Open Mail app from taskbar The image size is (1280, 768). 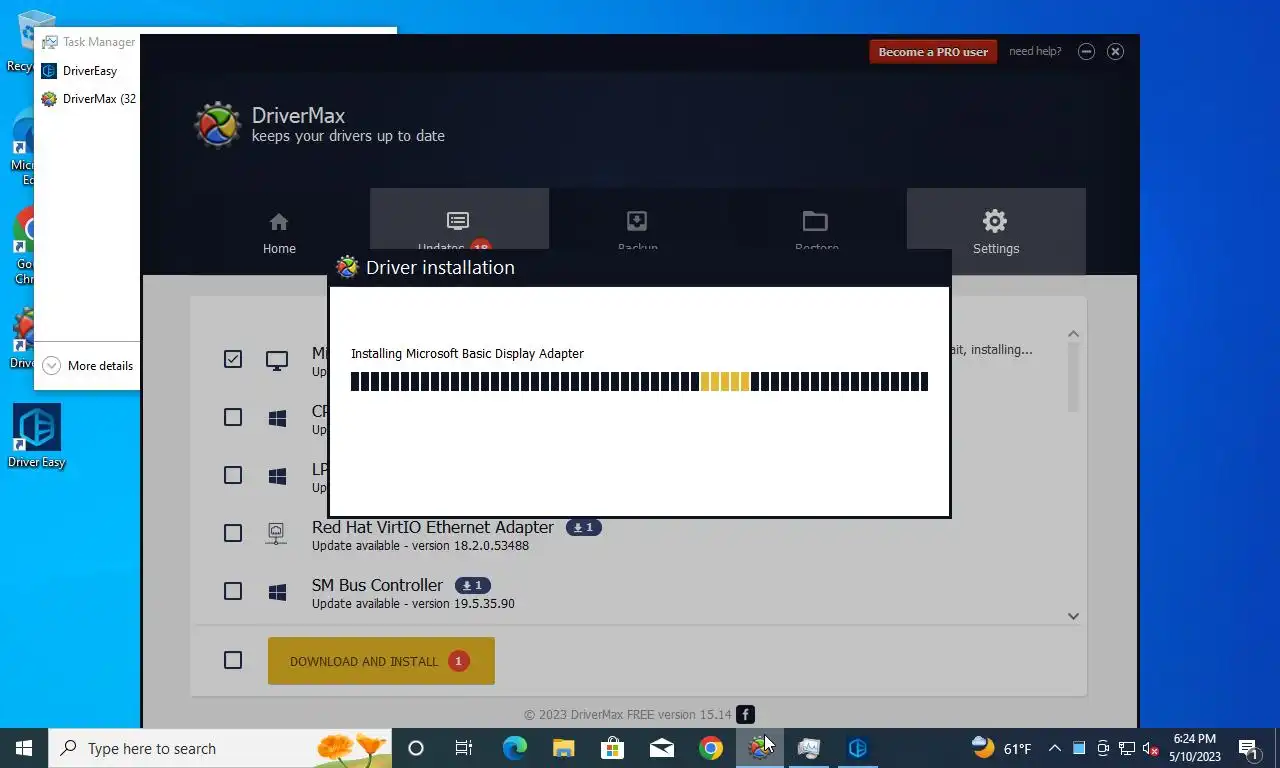pyautogui.click(x=661, y=748)
